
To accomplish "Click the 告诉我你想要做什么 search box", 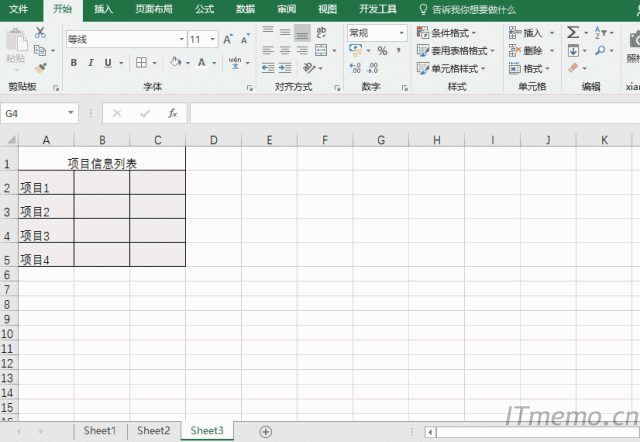I will click(x=468, y=9).
